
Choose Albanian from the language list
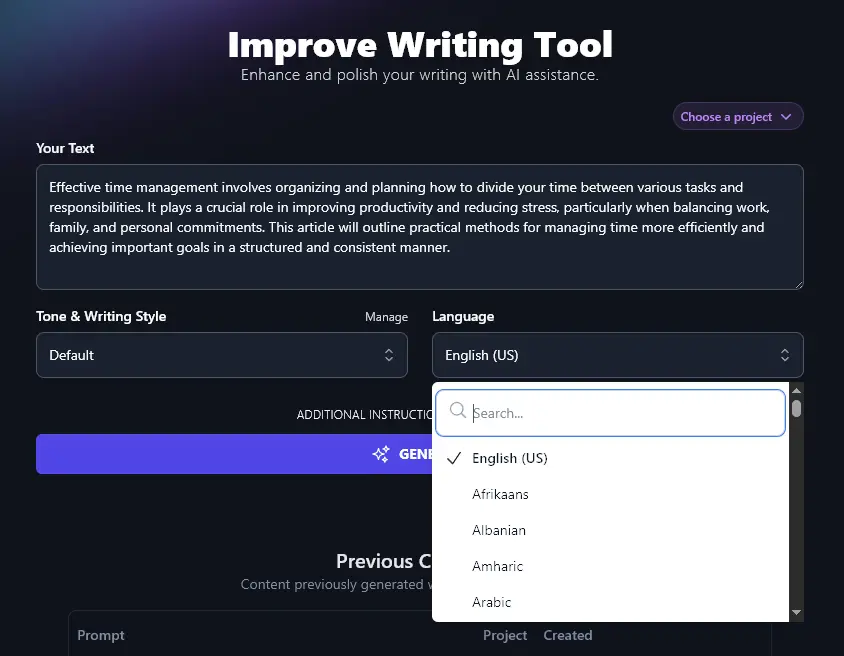[x=499, y=530]
